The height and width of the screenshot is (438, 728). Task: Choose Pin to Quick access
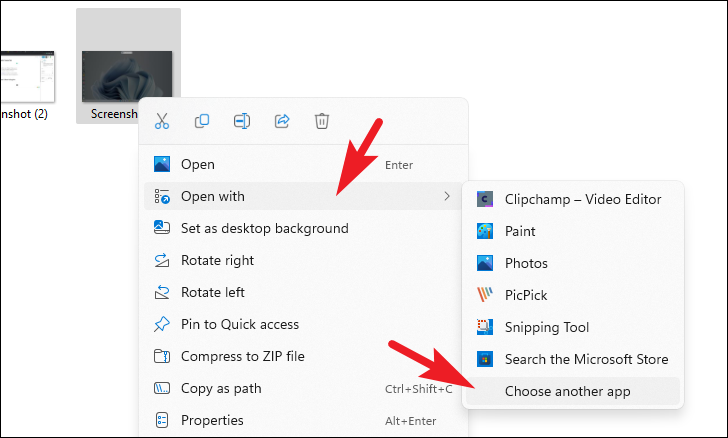(303, 324)
